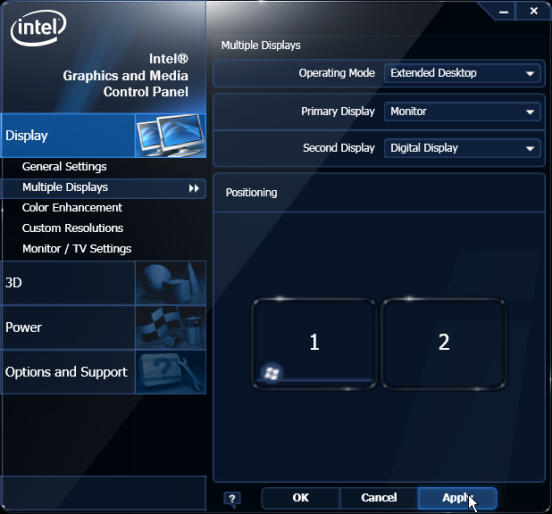The height and width of the screenshot is (514, 552).
Task: Minimize the control panel window
Action: coord(504,12)
